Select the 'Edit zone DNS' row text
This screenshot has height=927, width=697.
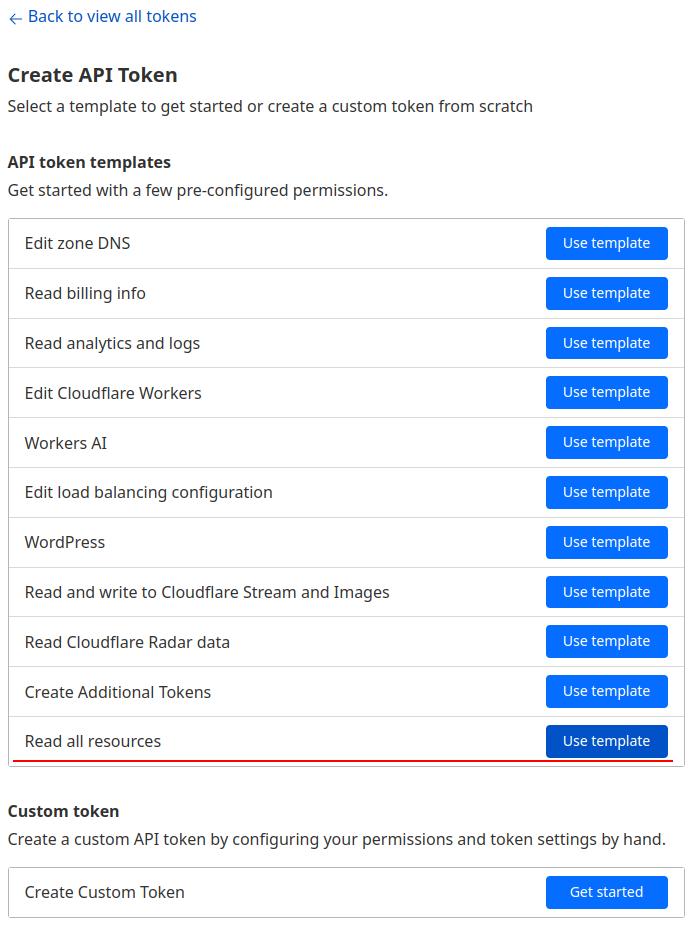77,244
